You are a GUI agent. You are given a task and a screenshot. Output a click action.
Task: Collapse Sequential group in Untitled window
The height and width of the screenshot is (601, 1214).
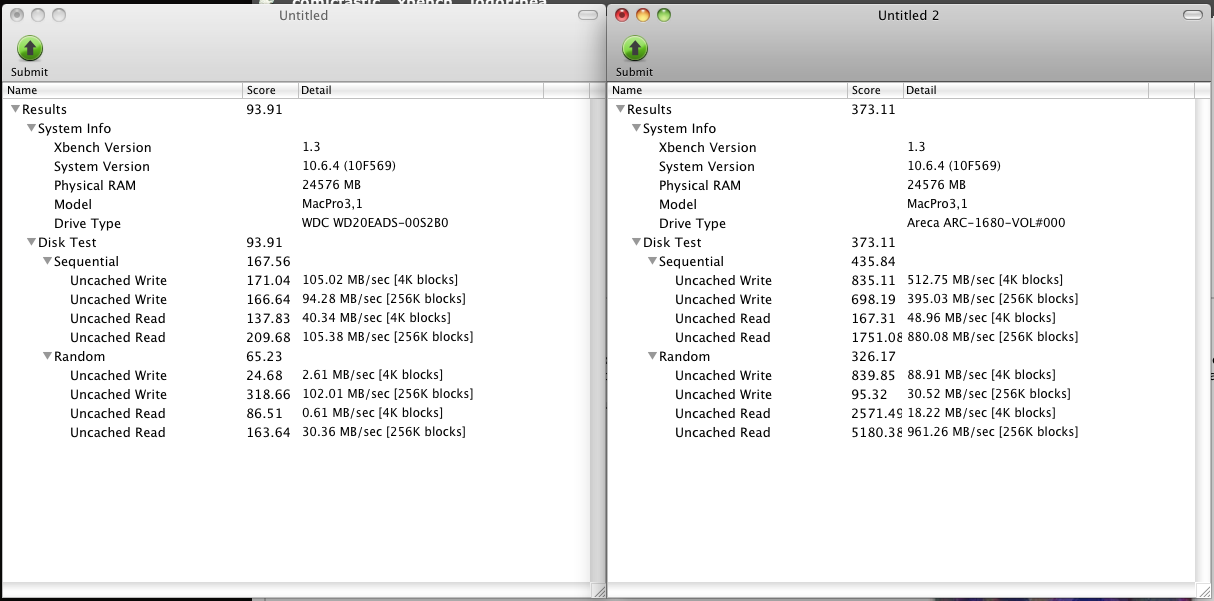47,261
